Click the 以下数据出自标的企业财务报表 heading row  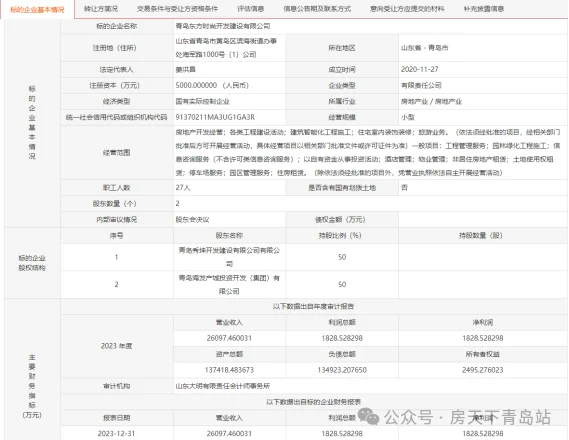coord(314,402)
